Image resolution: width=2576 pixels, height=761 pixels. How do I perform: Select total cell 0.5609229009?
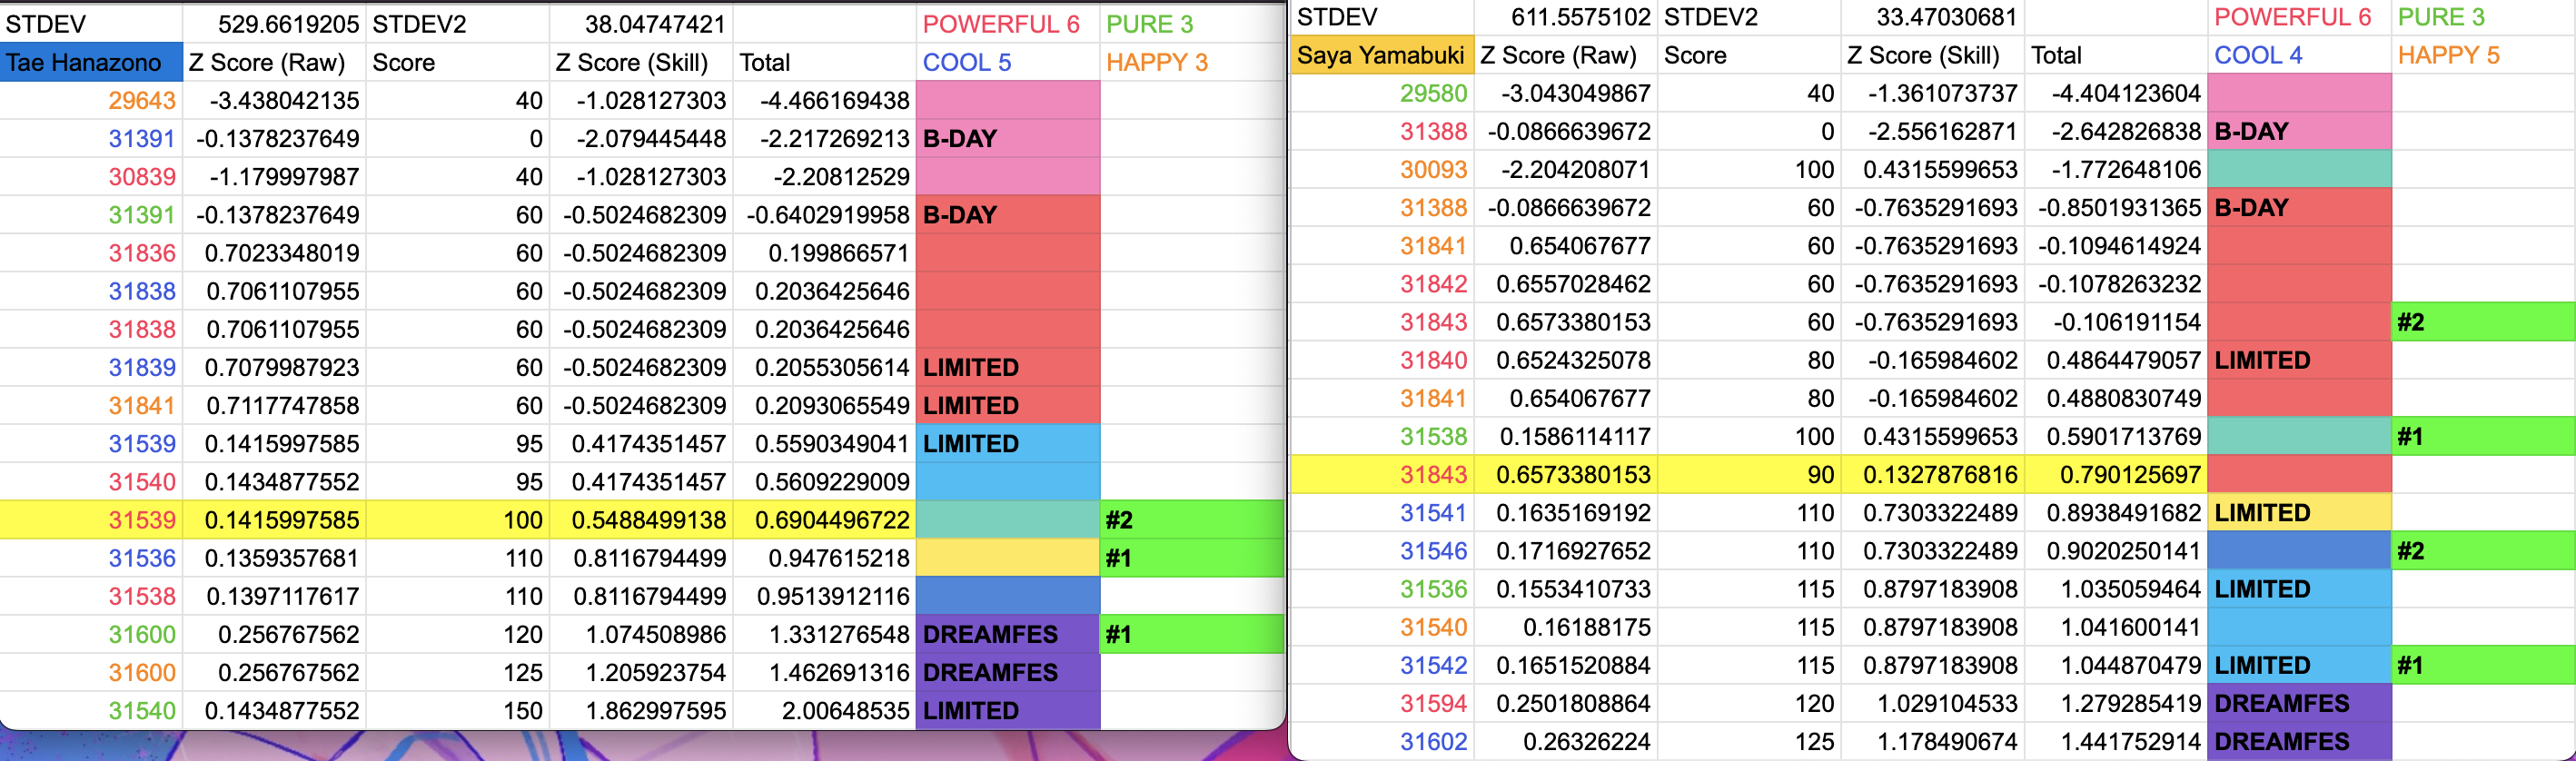click(x=825, y=481)
